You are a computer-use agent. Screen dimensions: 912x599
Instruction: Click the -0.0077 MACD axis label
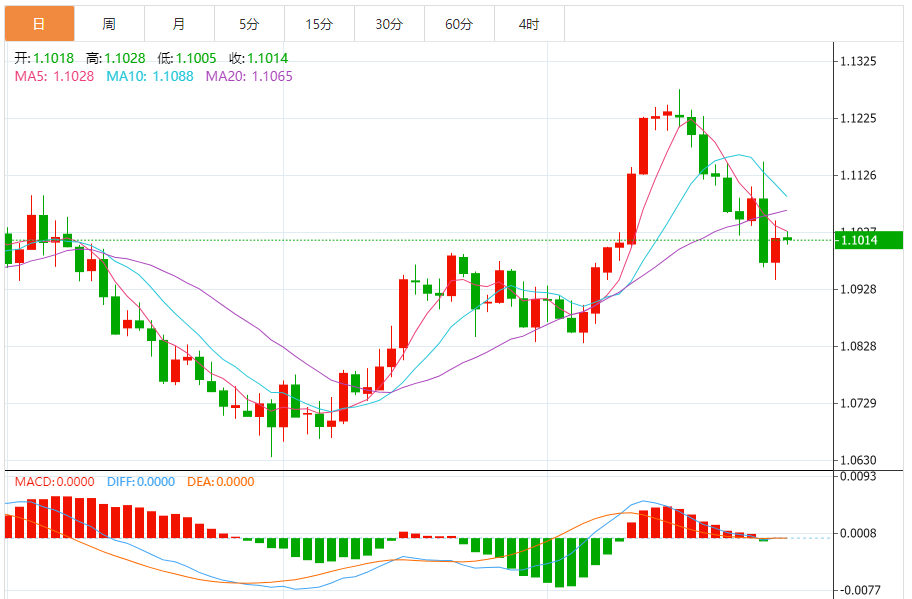tap(858, 590)
